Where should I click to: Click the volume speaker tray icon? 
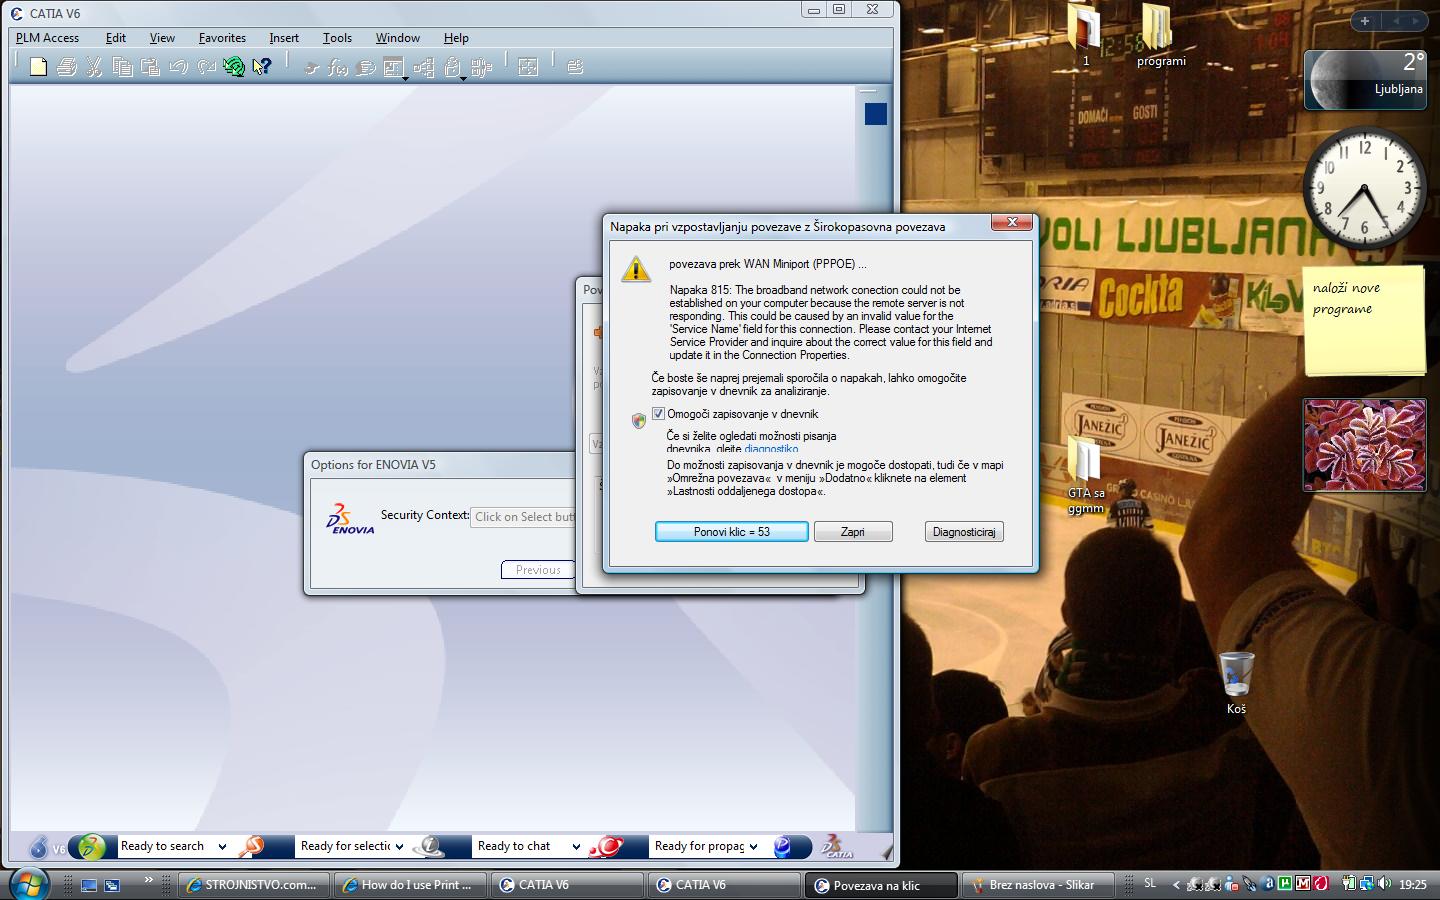[1383, 884]
